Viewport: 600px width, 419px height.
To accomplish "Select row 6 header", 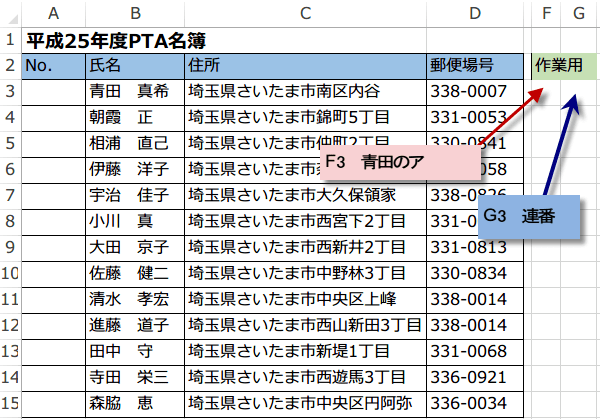I will tap(10, 170).
